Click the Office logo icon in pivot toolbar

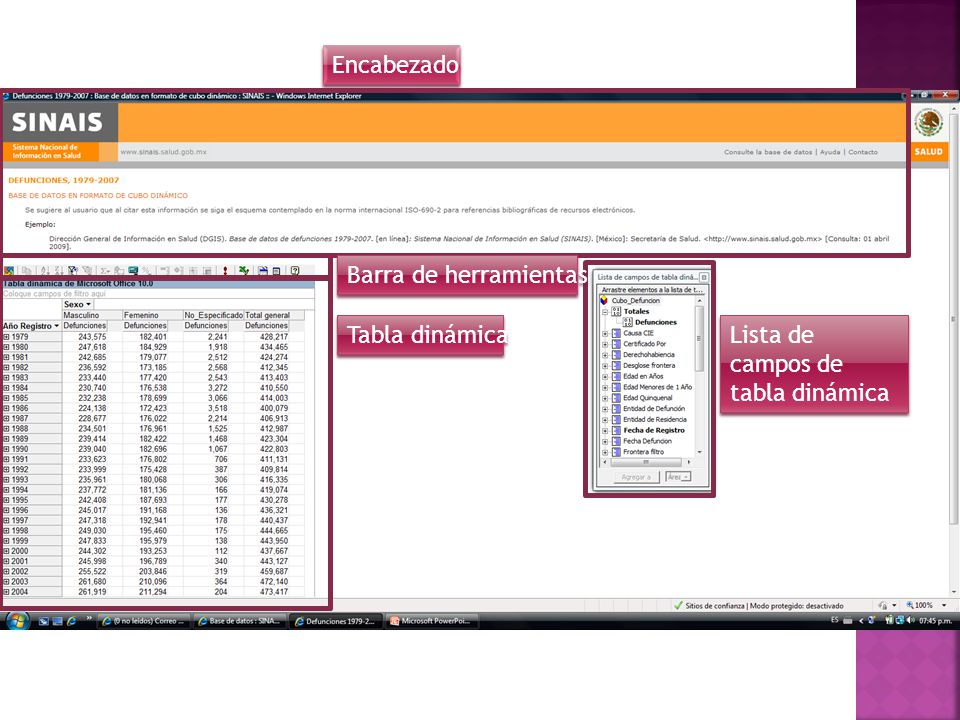[9, 270]
